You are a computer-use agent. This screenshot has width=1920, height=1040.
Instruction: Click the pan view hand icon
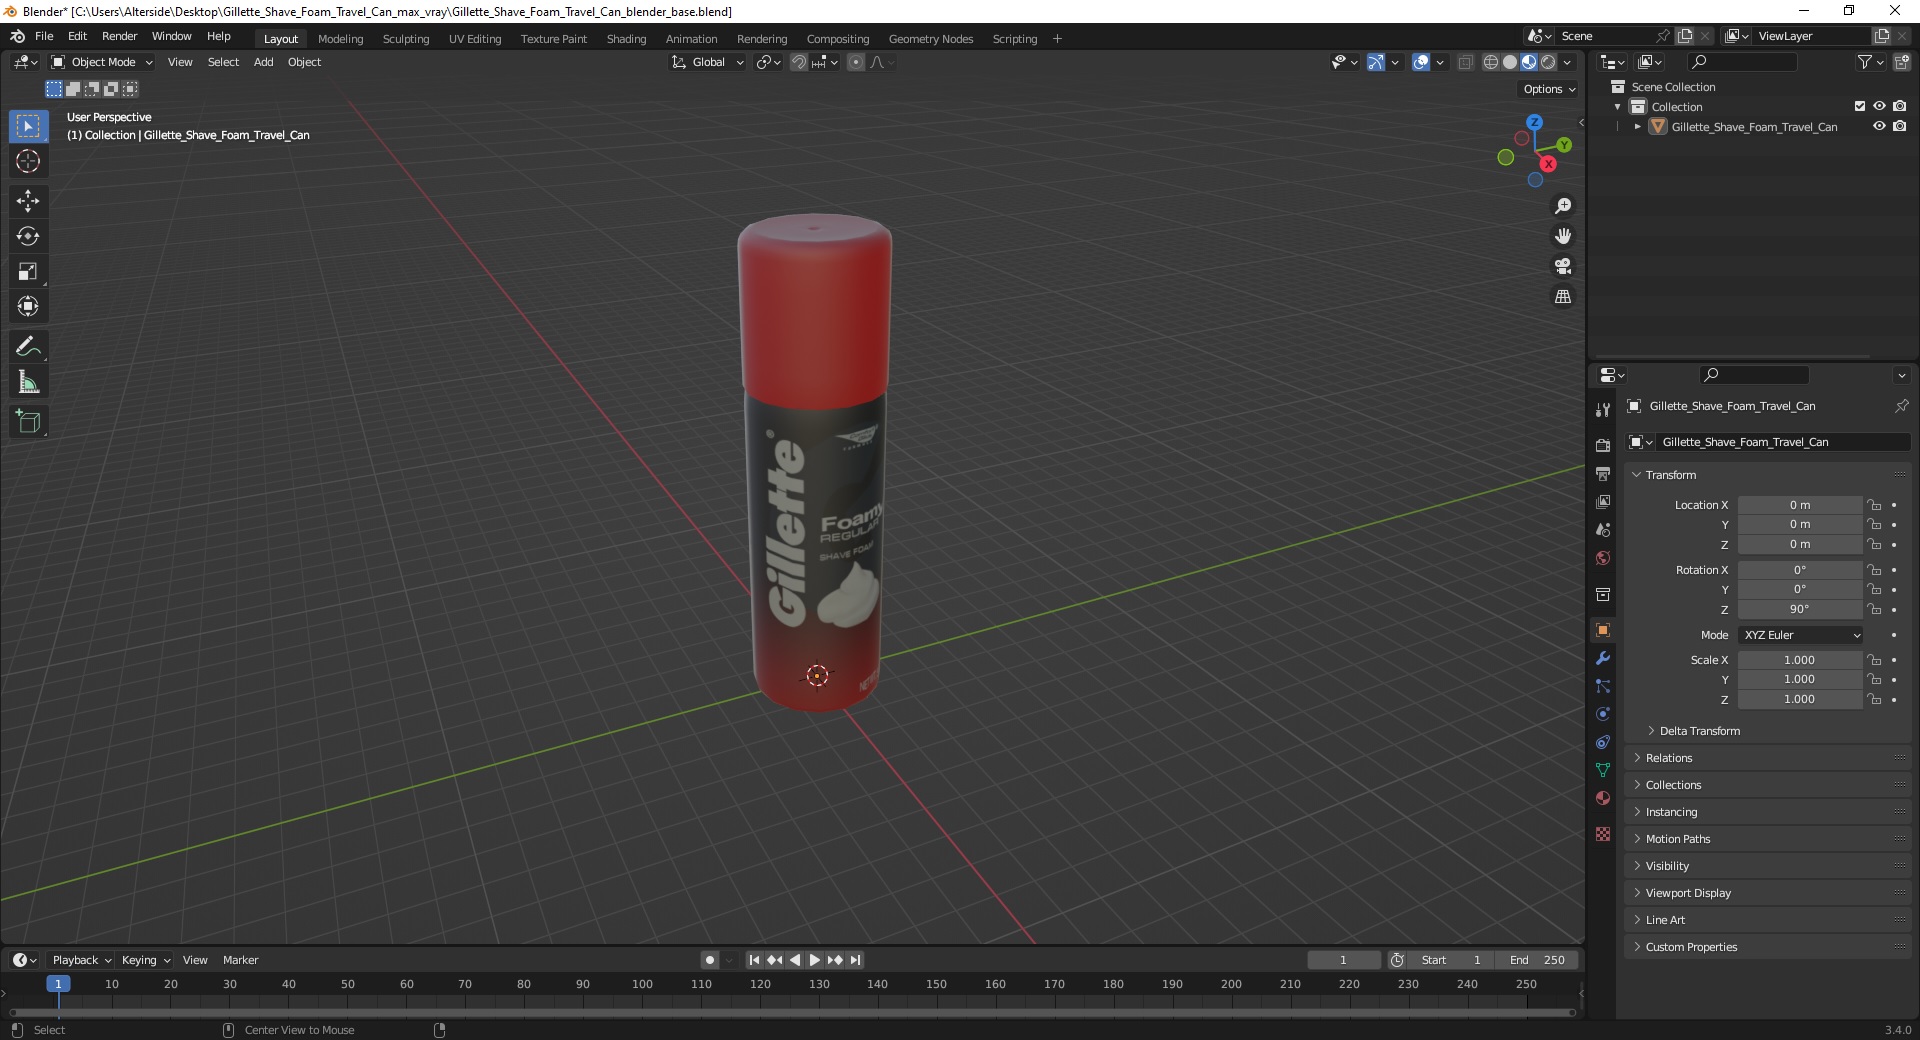tap(1563, 236)
